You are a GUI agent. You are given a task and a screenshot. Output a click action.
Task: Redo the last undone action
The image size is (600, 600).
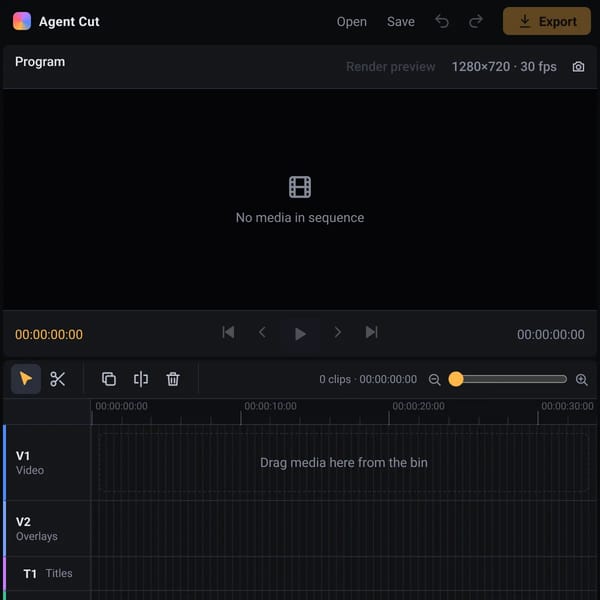click(476, 21)
